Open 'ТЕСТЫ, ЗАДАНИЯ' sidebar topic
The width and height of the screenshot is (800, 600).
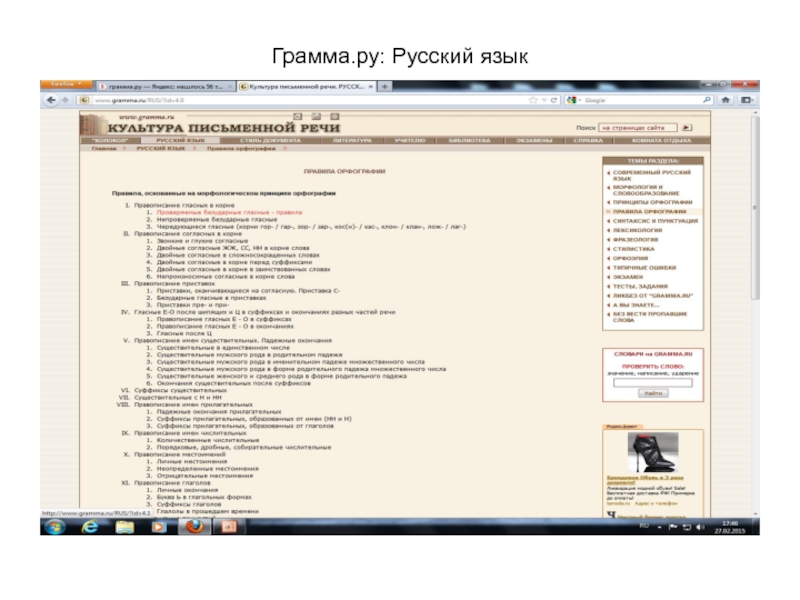click(x=640, y=286)
